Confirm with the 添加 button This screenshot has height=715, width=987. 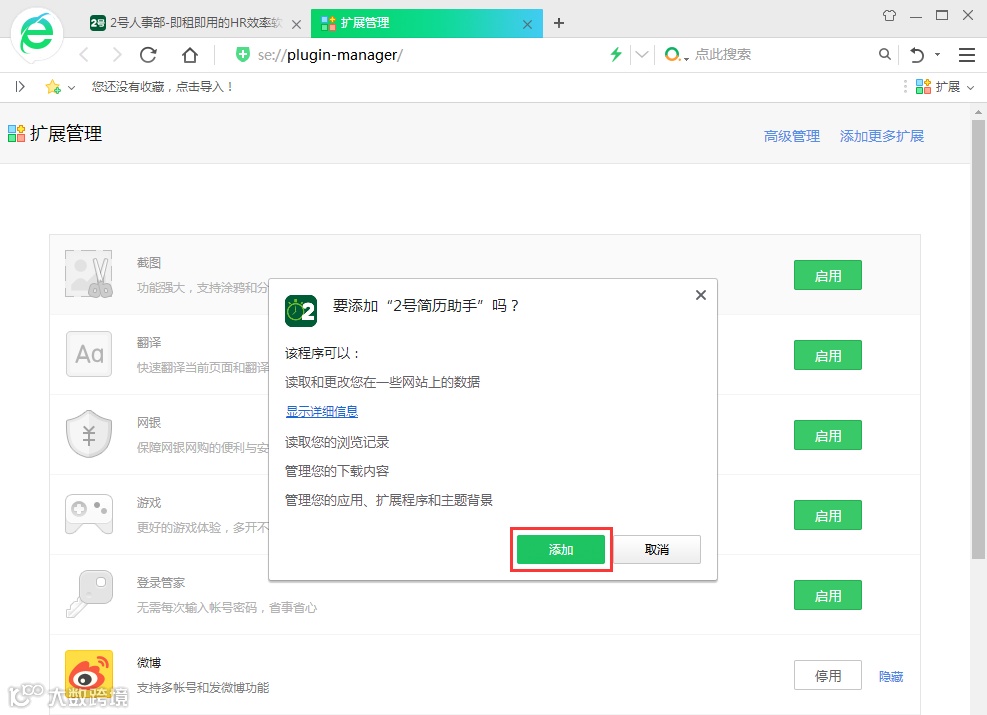click(x=561, y=549)
